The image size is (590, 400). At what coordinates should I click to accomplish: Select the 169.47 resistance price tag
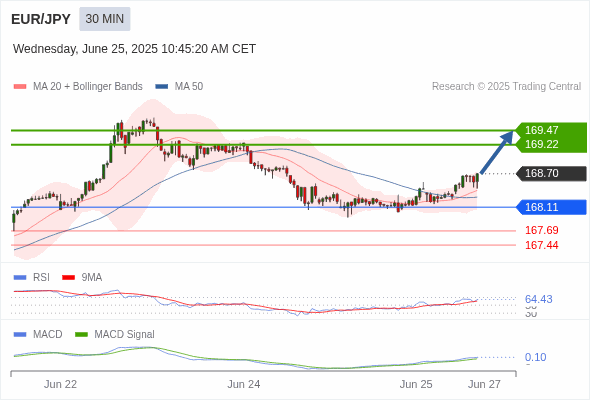click(x=551, y=130)
